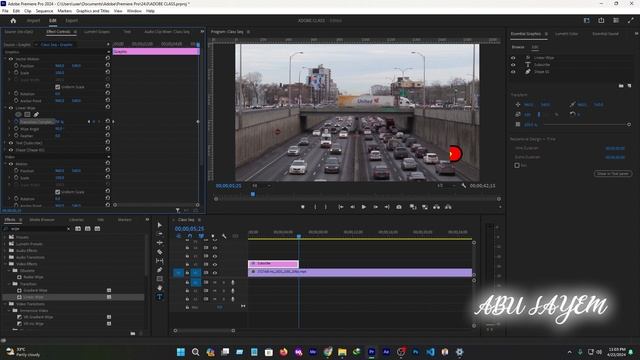Click the Insert button in Program monitor
The width and height of the screenshot is (640, 360).
tap(413, 207)
